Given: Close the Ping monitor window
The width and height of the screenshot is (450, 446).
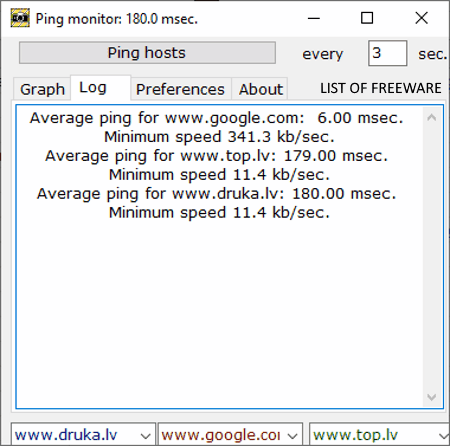Looking at the screenshot, I should (422, 18).
